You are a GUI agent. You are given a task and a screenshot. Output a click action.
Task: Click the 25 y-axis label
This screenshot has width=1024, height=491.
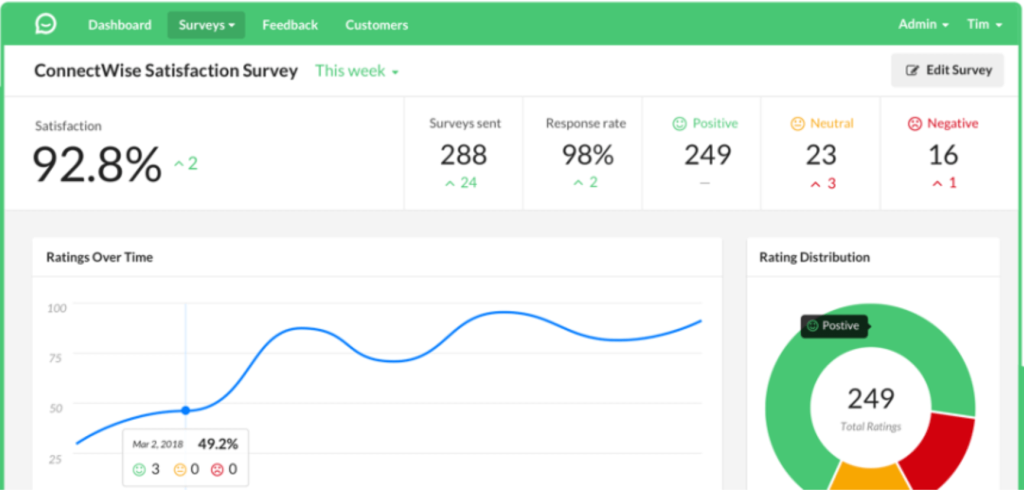coord(55,460)
